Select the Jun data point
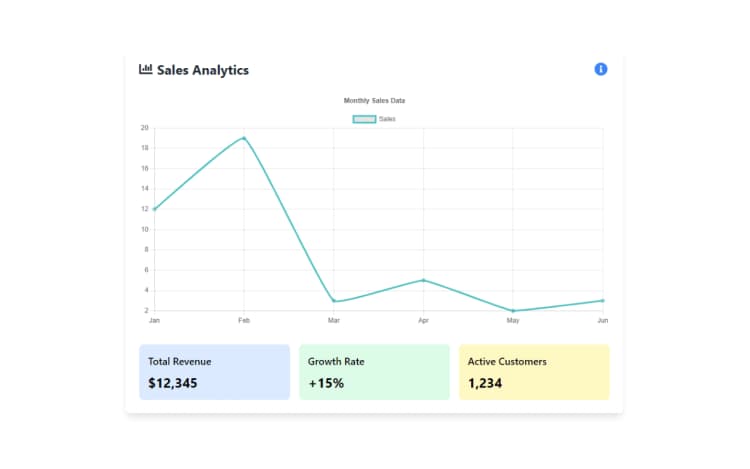 point(603,301)
